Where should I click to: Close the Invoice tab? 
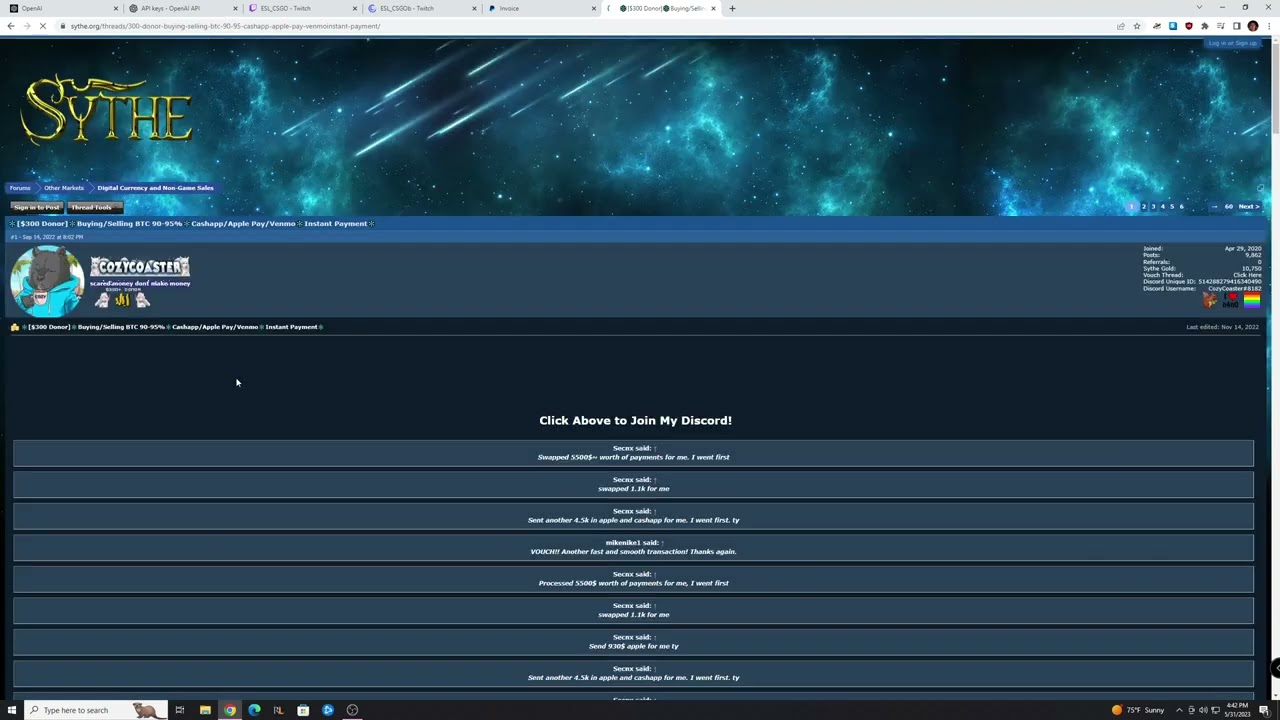click(594, 8)
